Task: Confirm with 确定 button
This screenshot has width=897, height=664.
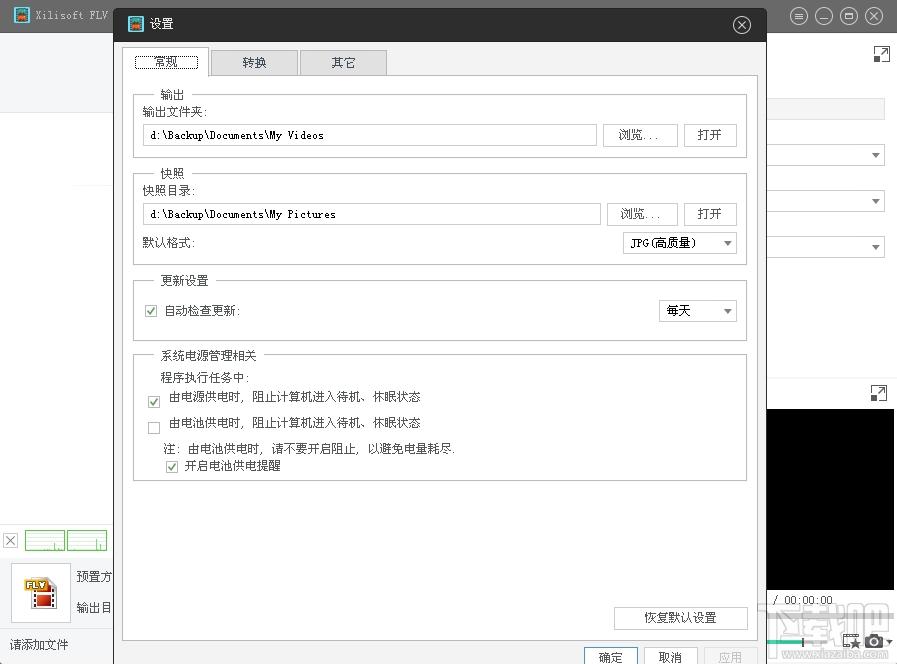Action: (610, 657)
